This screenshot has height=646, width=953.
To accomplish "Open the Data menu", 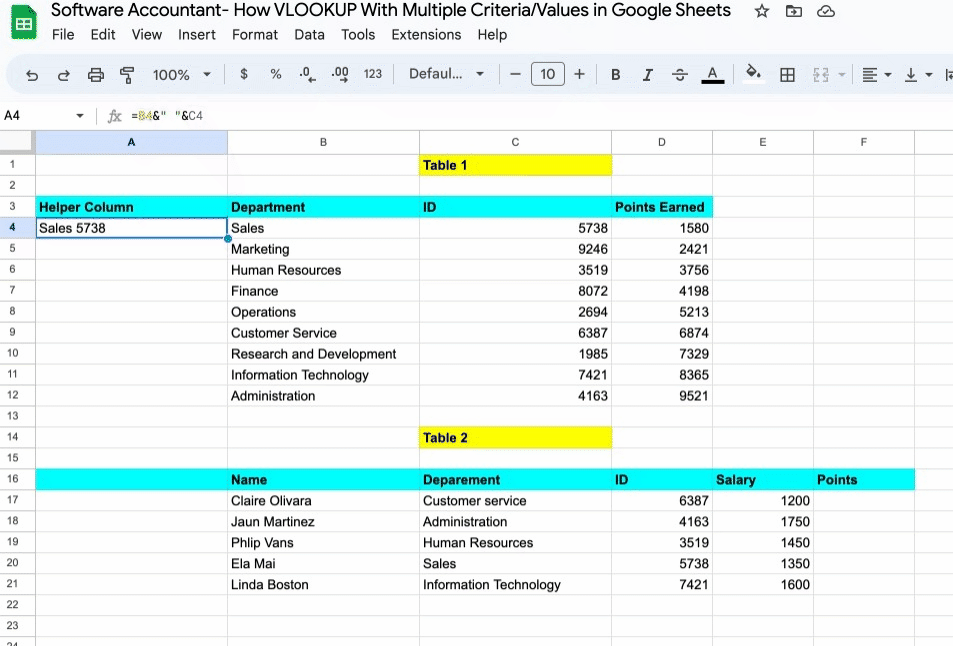I will [x=309, y=35].
